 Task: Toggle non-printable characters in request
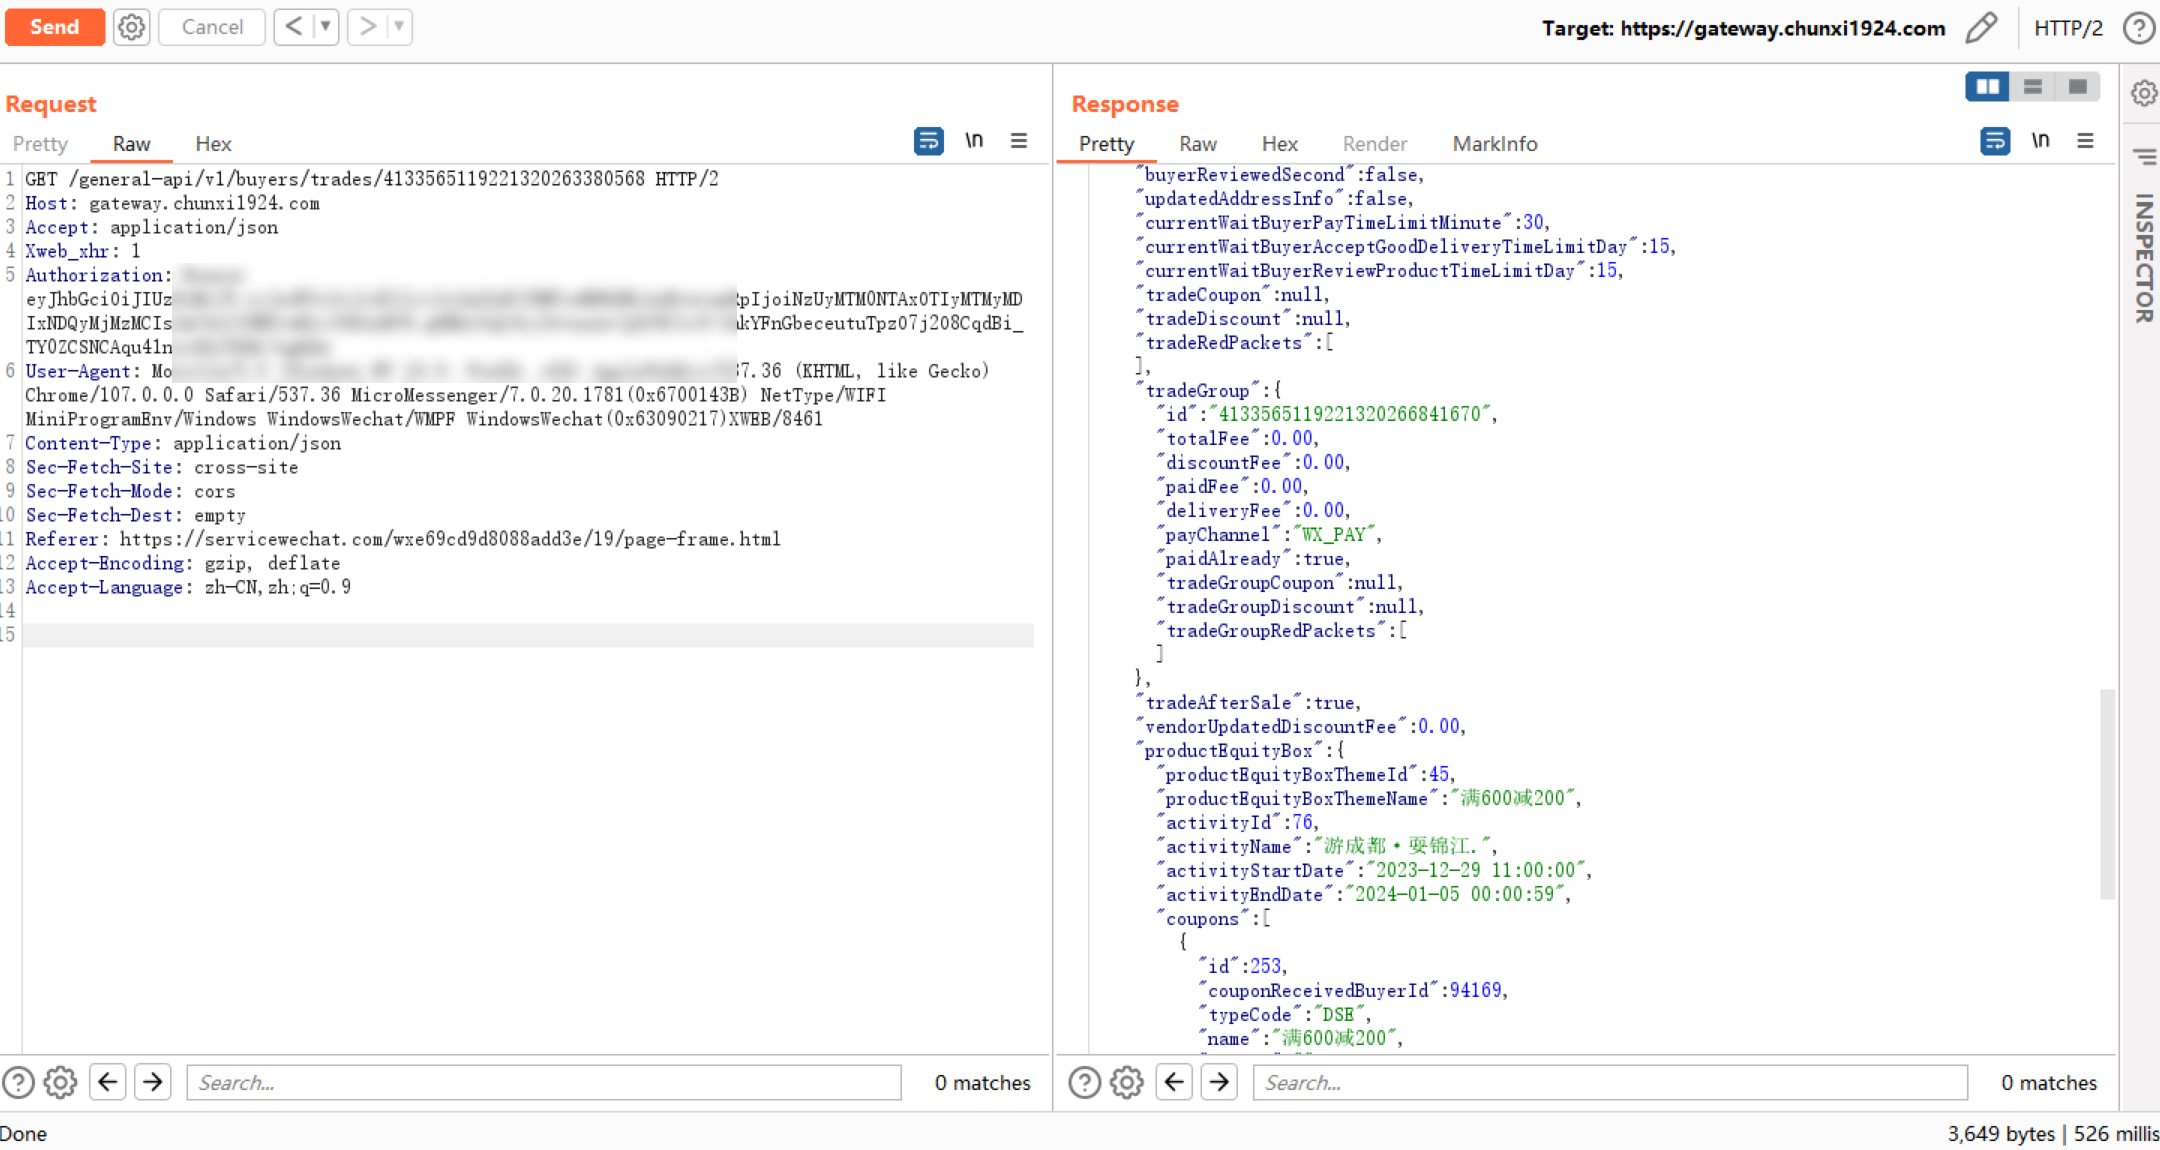coord(974,141)
